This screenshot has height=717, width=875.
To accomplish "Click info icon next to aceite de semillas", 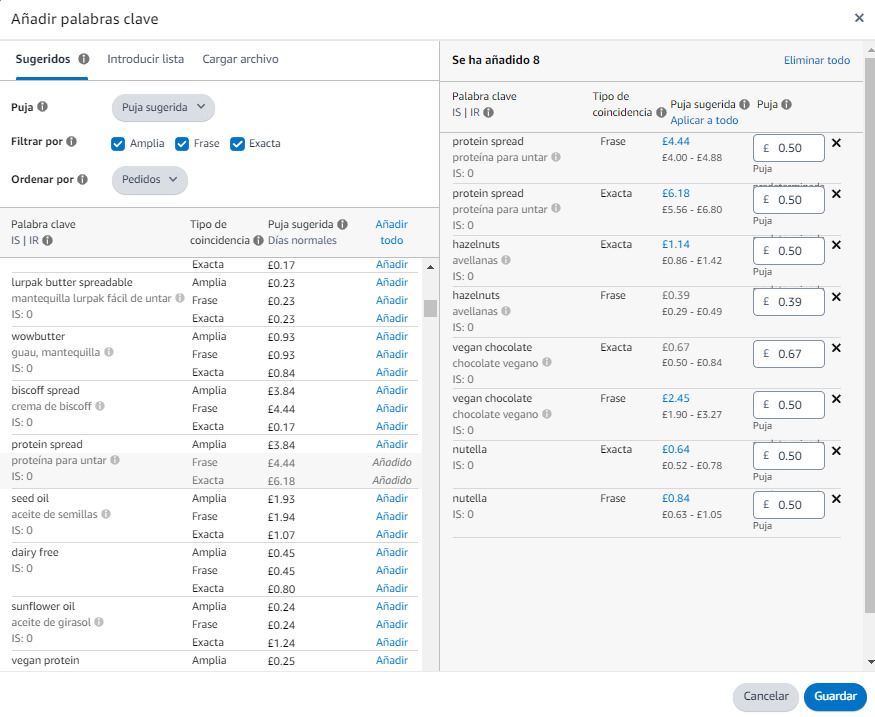I will click(106, 514).
